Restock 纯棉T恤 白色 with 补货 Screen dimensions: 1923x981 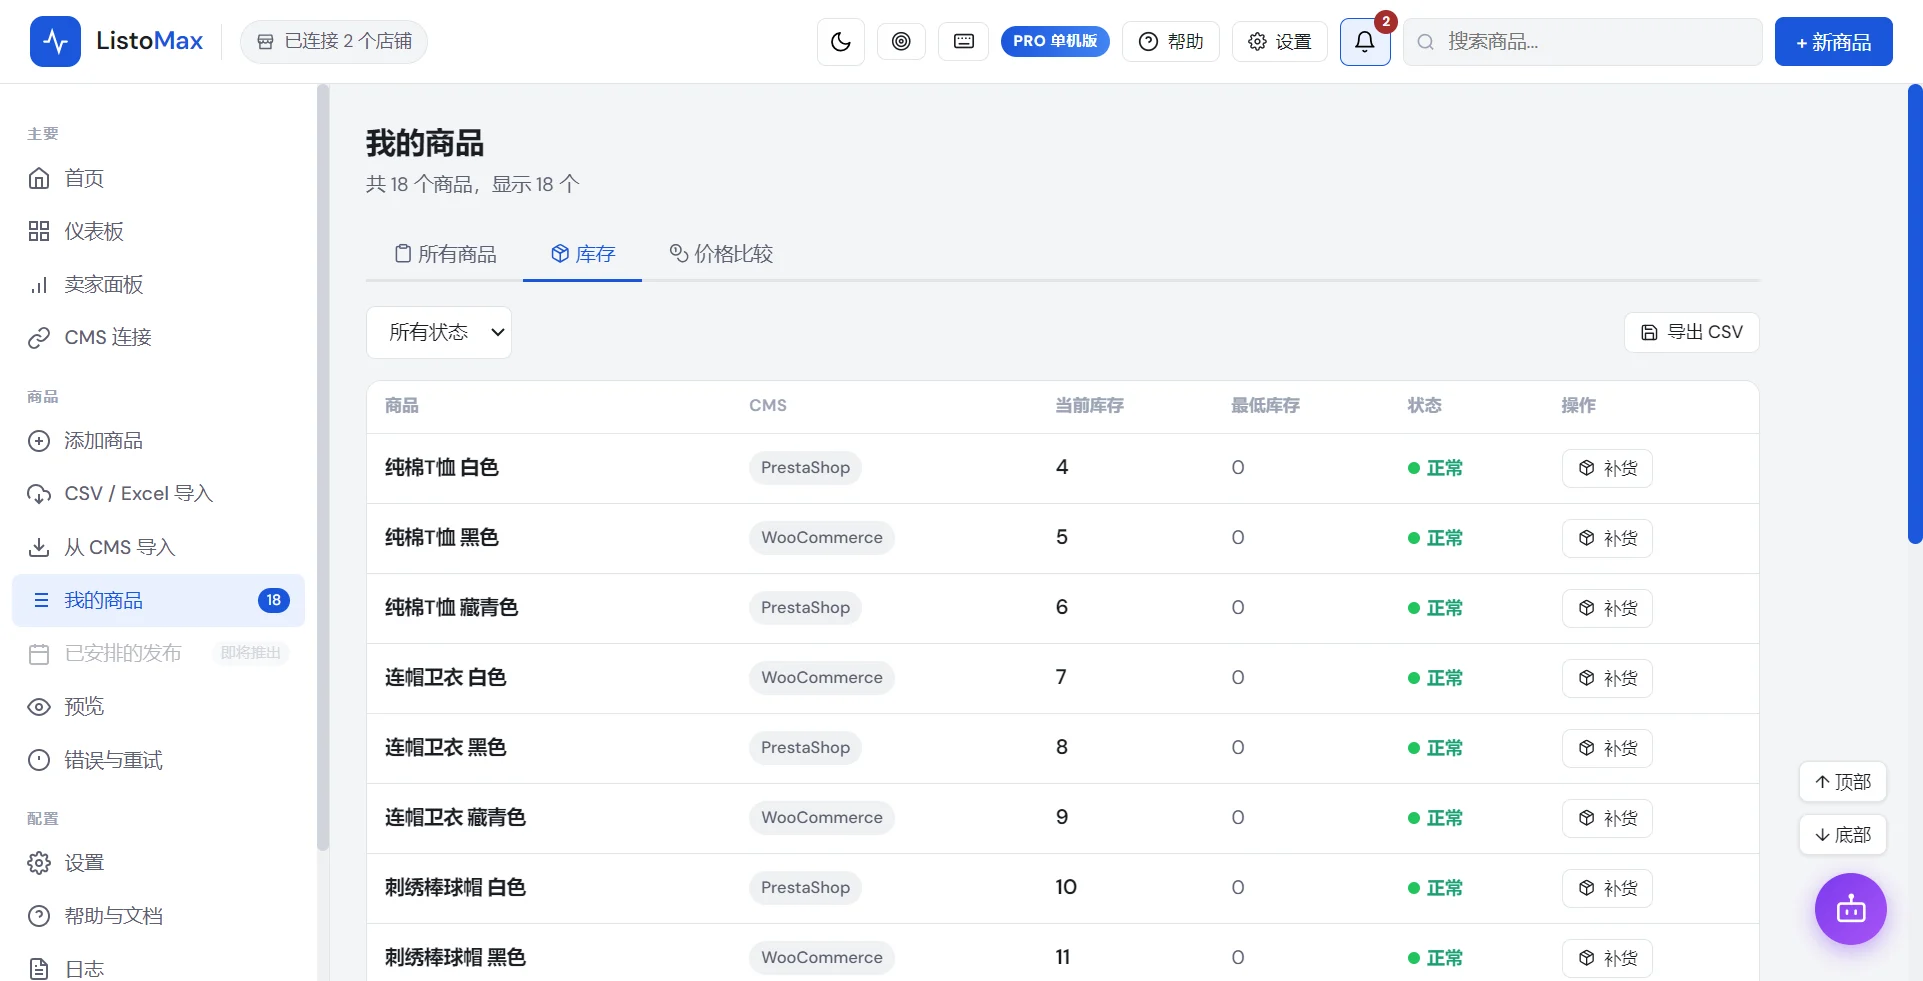[x=1607, y=468]
